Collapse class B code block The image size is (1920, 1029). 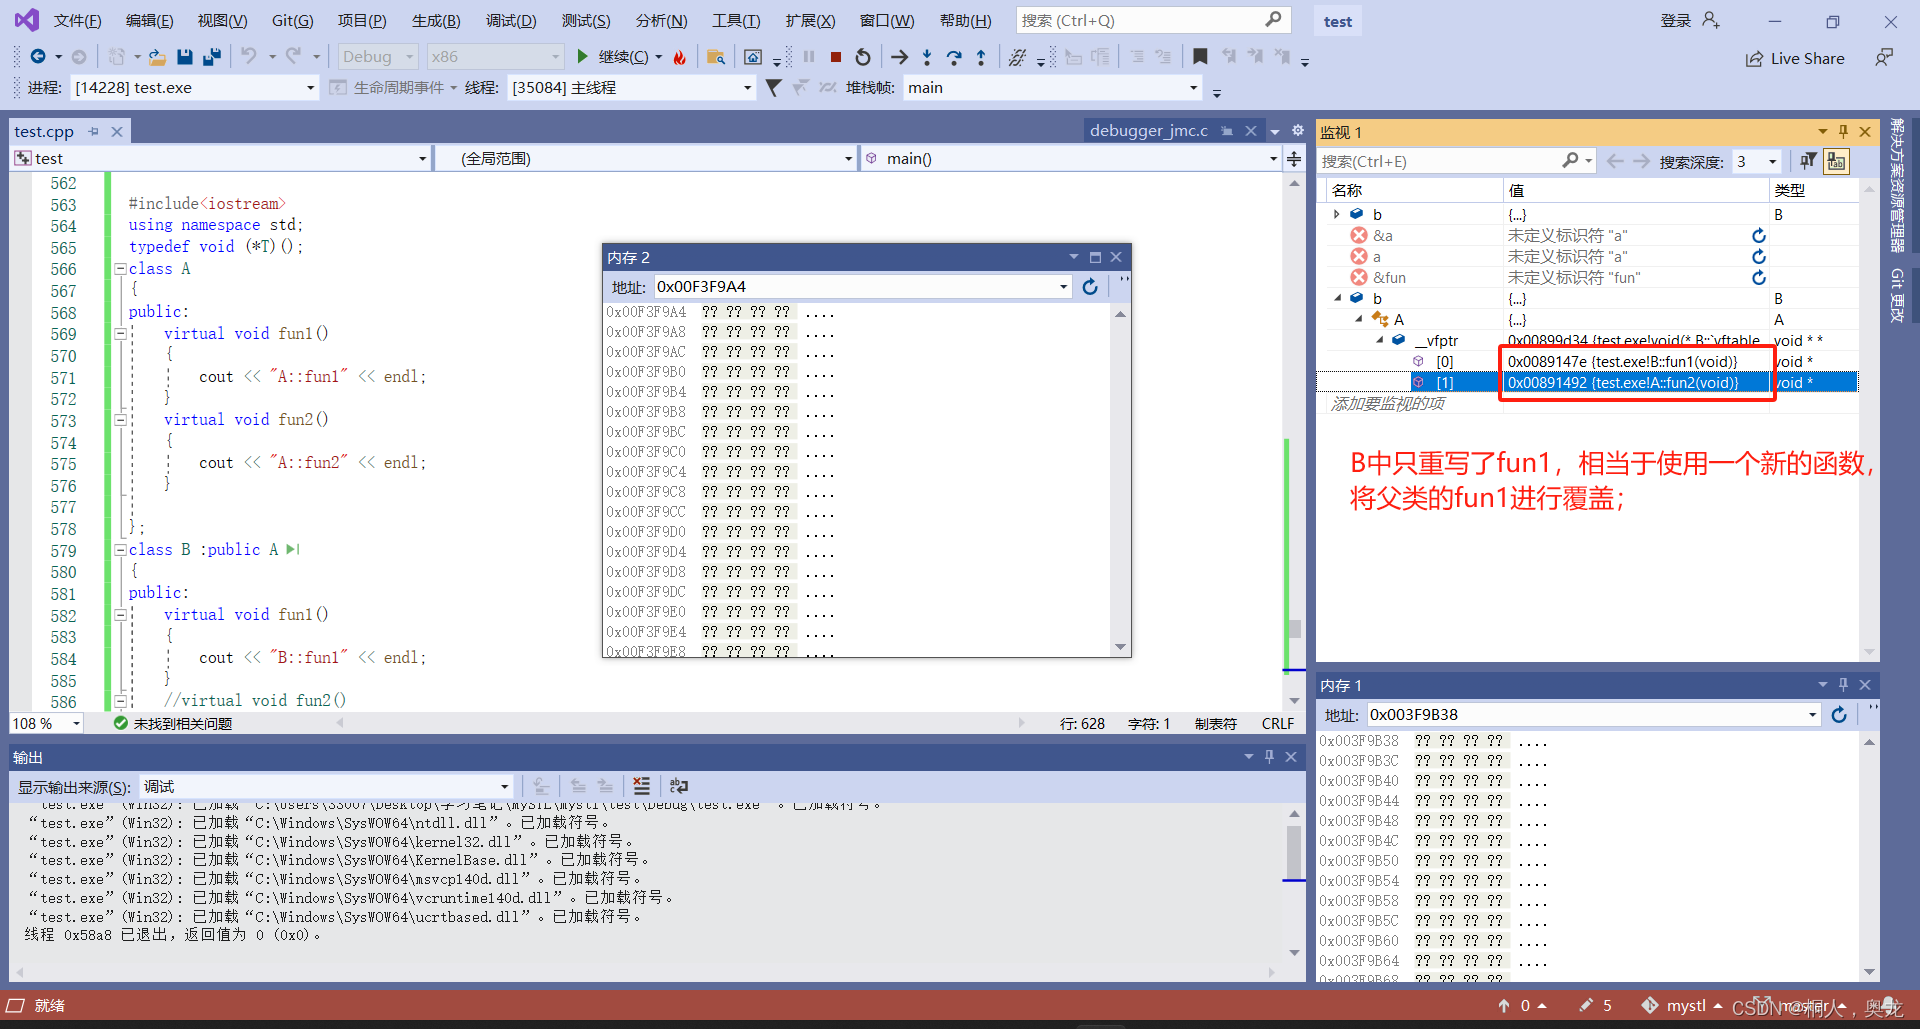click(x=120, y=550)
